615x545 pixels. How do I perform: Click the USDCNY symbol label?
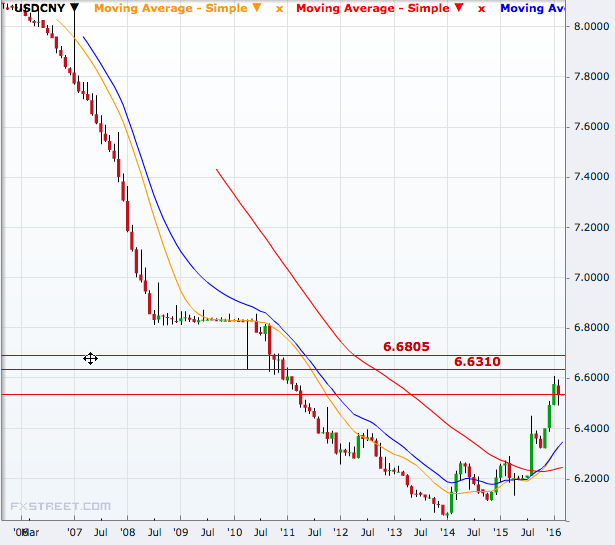(x=39, y=8)
